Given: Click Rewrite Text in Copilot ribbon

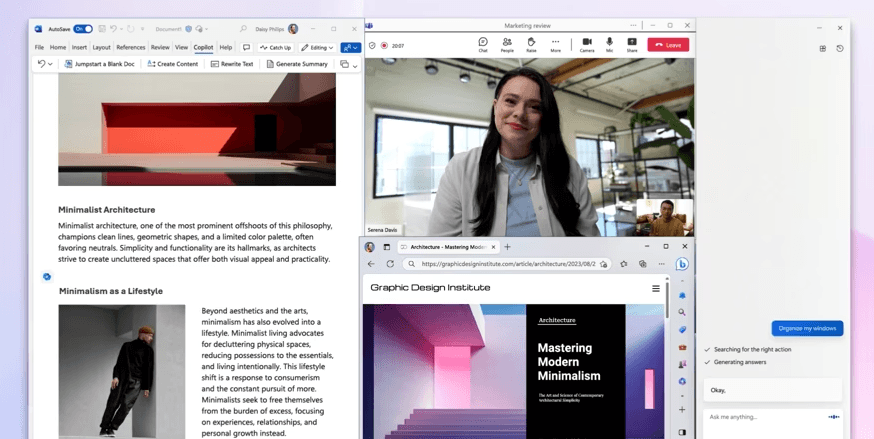Looking at the screenshot, I should pyautogui.click(x=232, y=64).
